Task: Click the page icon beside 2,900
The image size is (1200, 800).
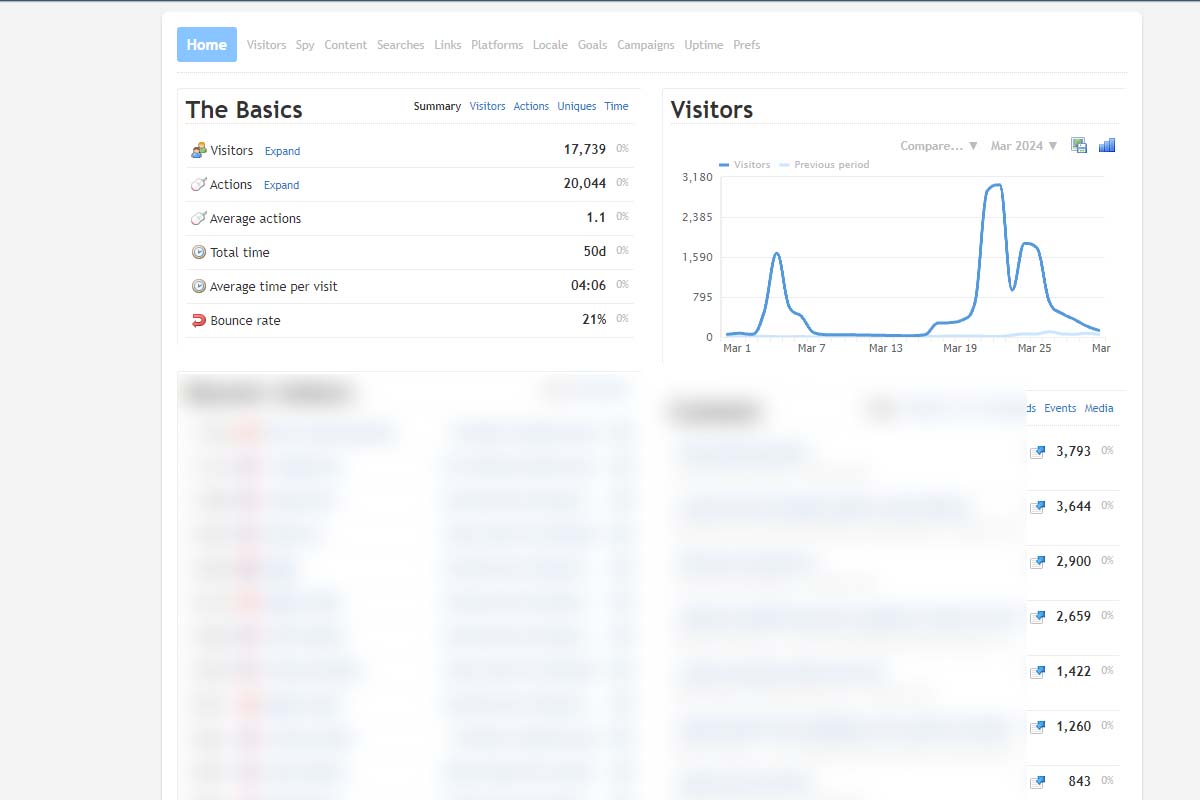Action: pyautogui.click(x=1037, y=562)
